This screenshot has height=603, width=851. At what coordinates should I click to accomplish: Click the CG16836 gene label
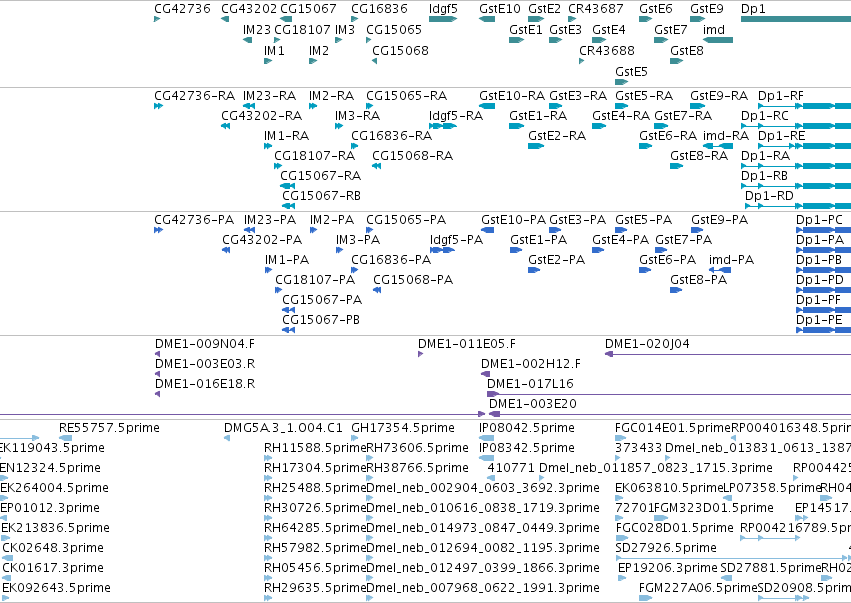[x=379, y=9]
